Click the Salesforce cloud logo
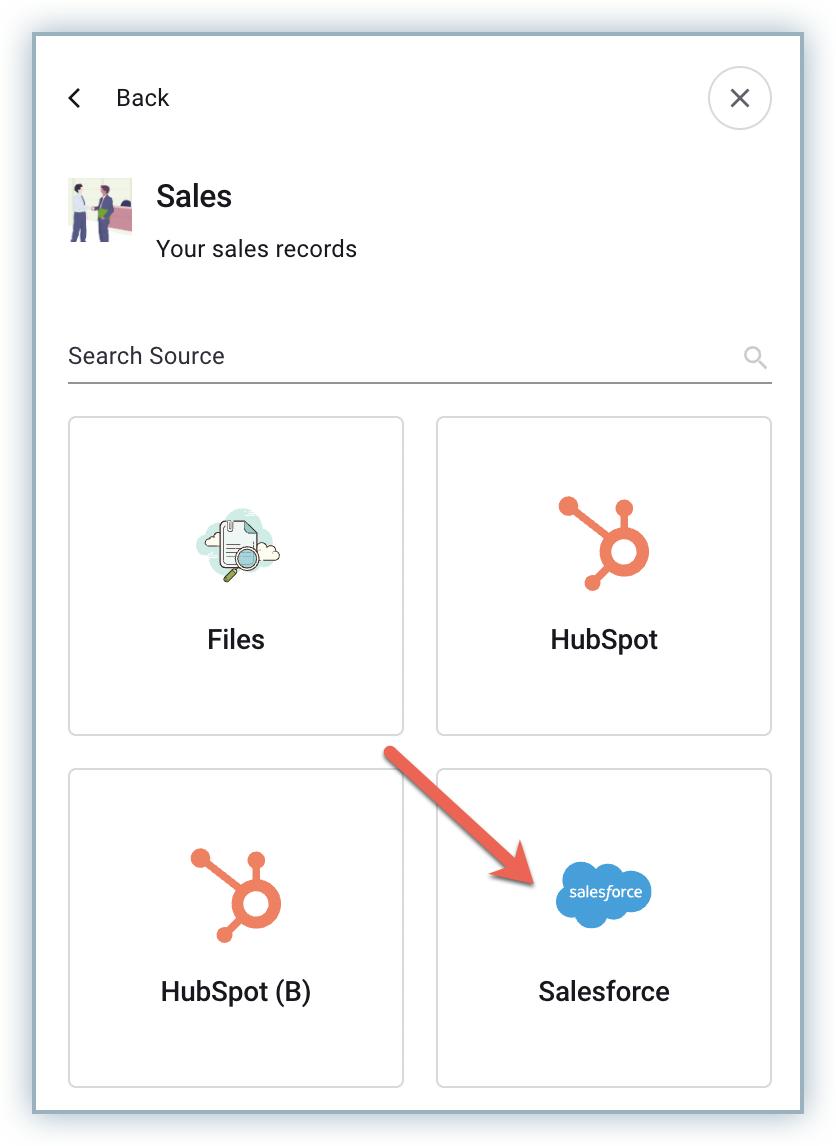 pos(604,893)
